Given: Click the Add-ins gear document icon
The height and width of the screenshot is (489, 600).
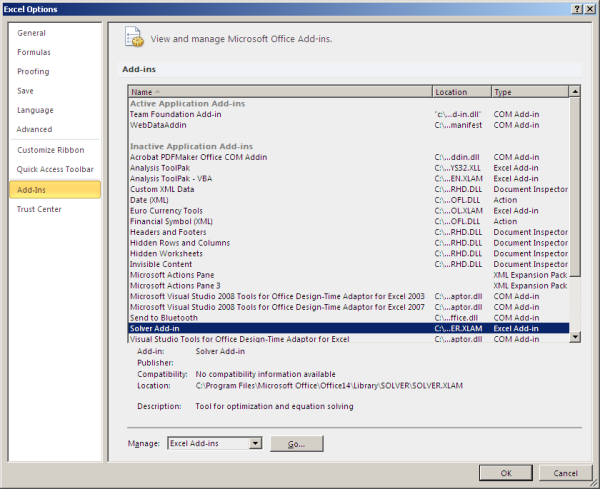Looking at the screenshot, I should pyautogui.click(x=134, y=37).
